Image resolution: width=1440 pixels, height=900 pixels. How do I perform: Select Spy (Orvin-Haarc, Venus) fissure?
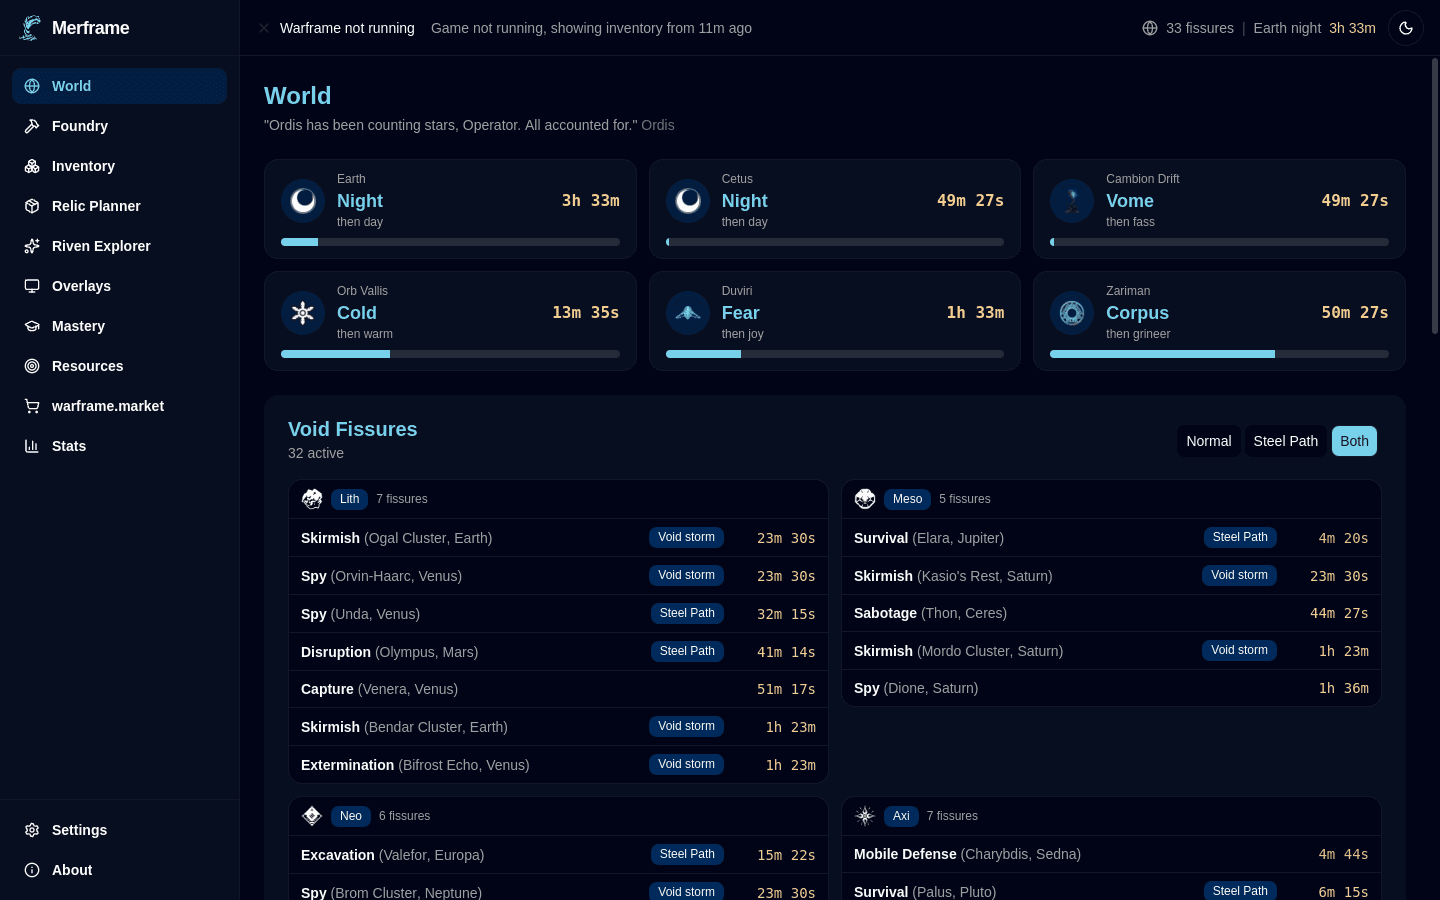(558, 576)
